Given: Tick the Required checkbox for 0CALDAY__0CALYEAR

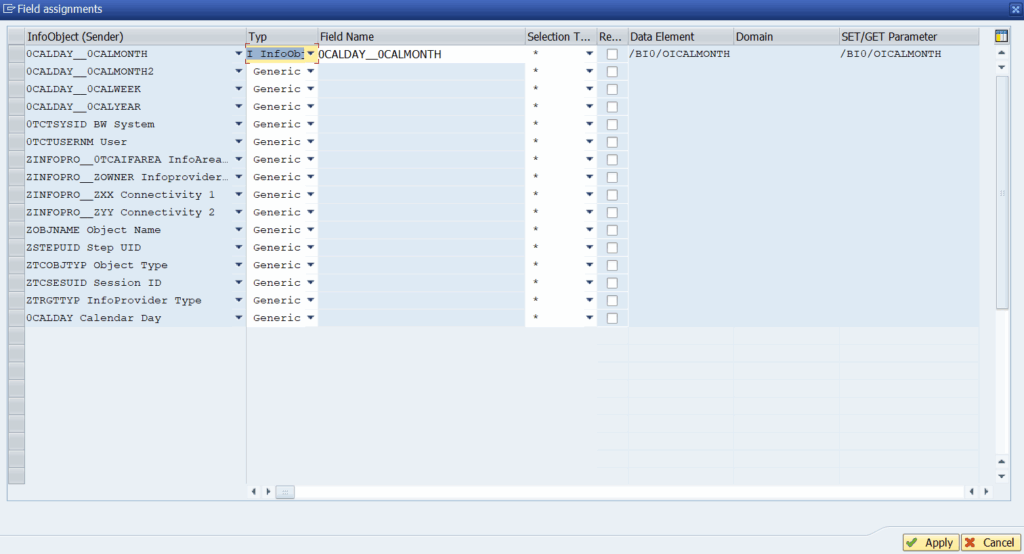Looking at the screenshot, I should pos(612,107).
